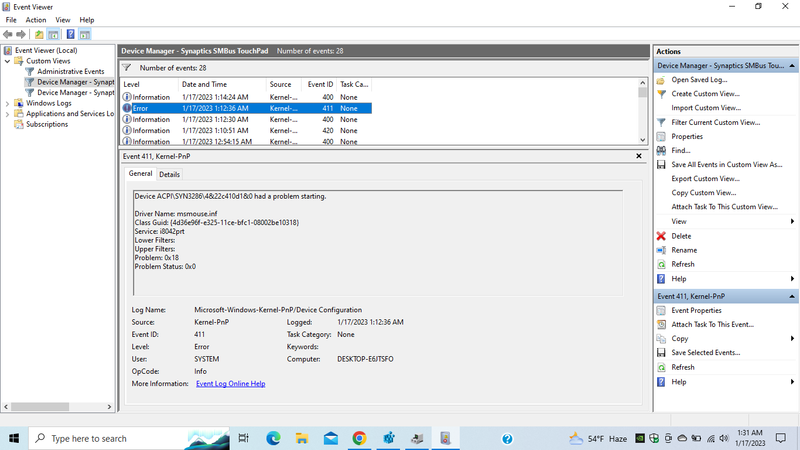The height and width of the screenshot is (450, 800).
Task: Click the Open Saved Log folder icon
Action: click(661, 80)
